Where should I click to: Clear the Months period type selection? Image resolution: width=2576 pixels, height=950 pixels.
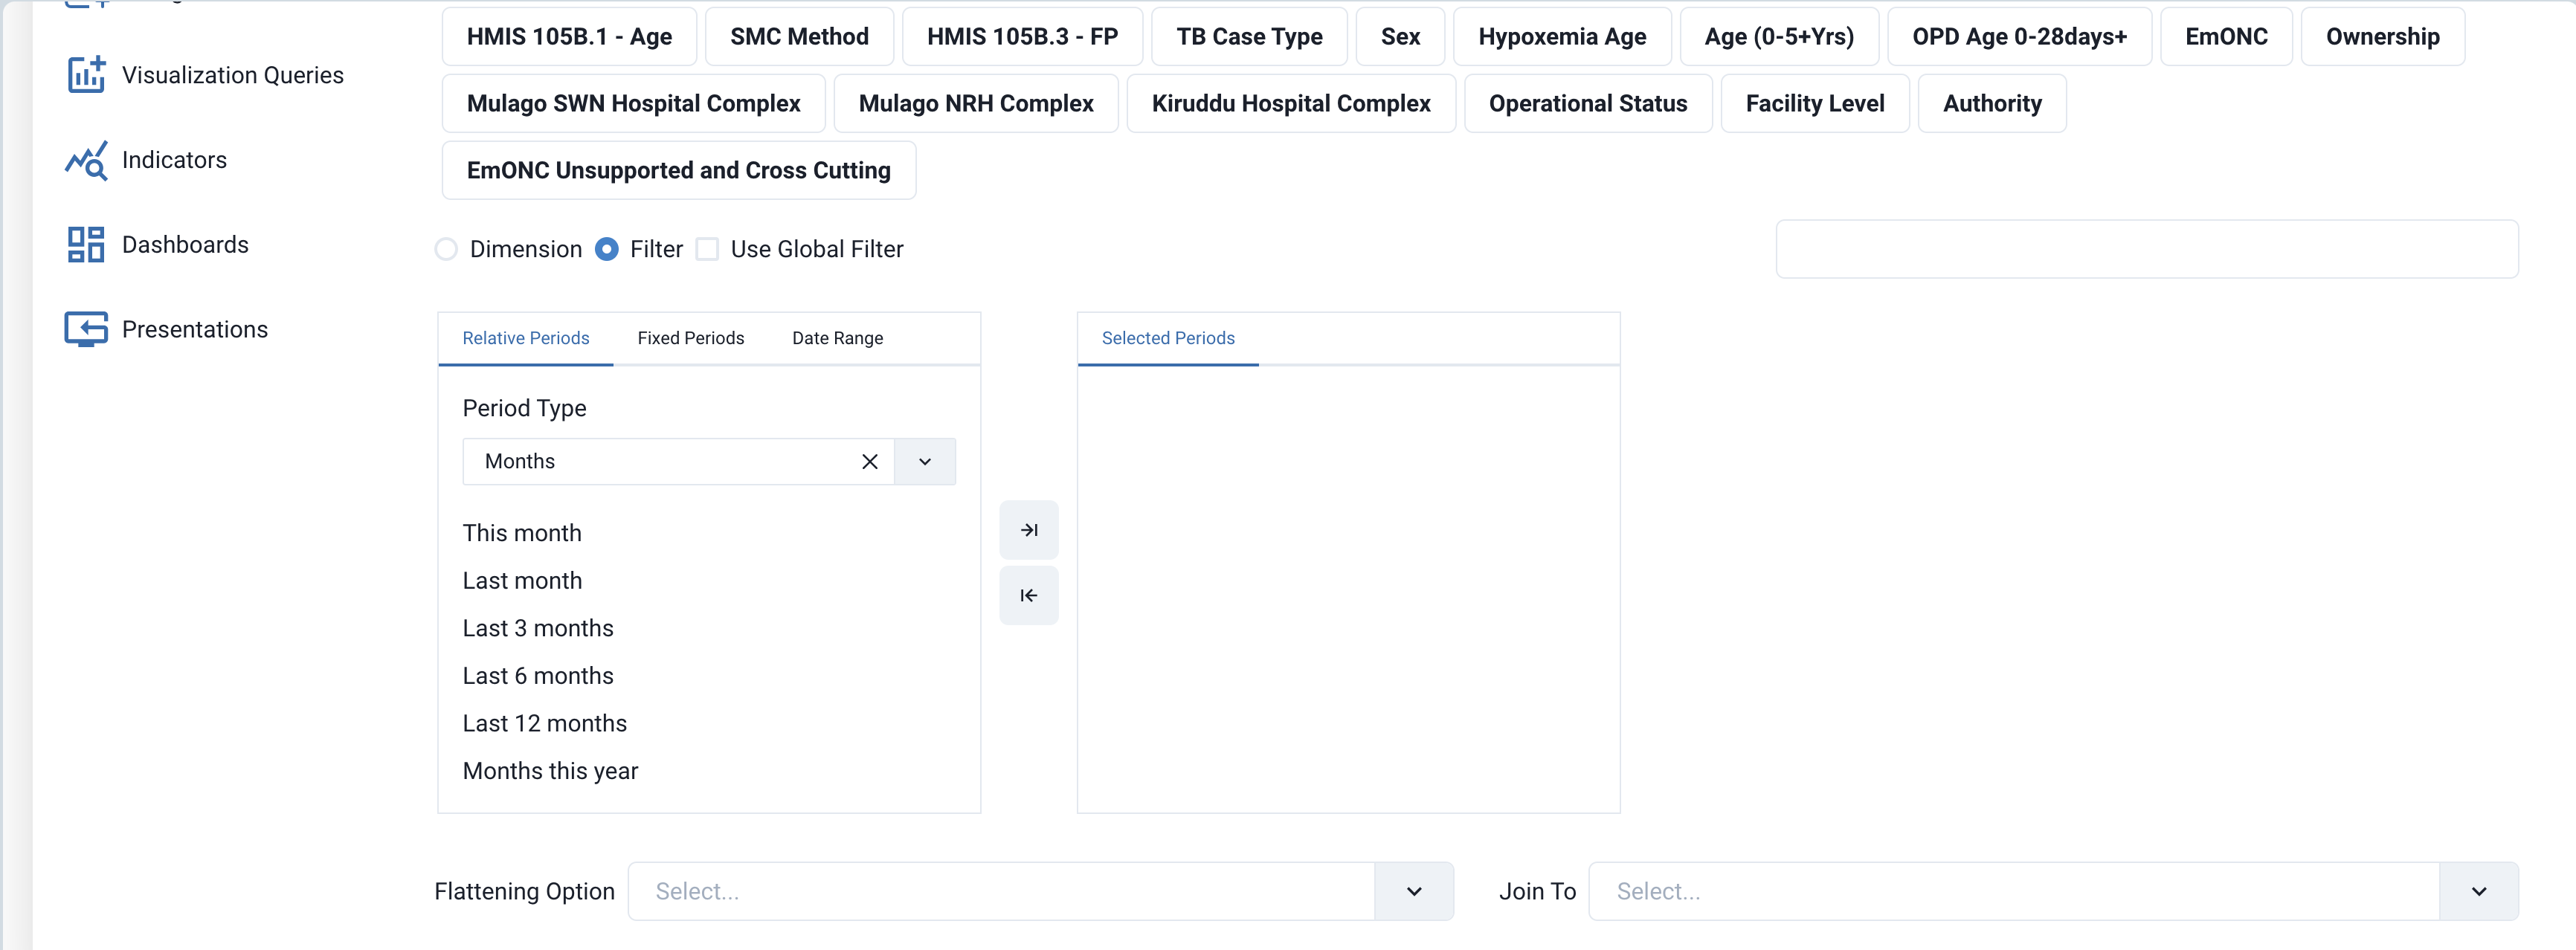click(x=870, y=462)
